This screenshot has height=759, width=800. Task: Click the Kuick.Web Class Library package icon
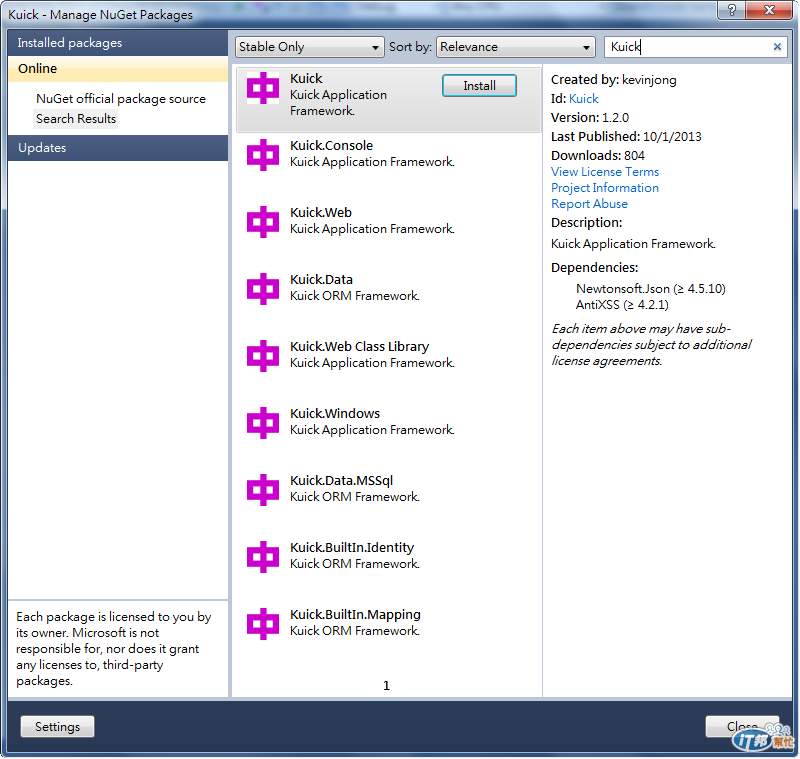tap(263, 356)
